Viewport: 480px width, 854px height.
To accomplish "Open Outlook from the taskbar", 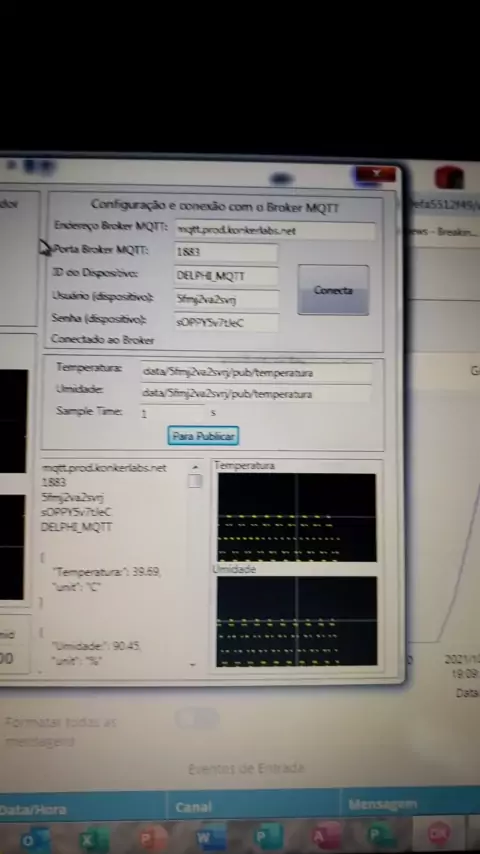I will pyautogui.click(x=34, y=839).
